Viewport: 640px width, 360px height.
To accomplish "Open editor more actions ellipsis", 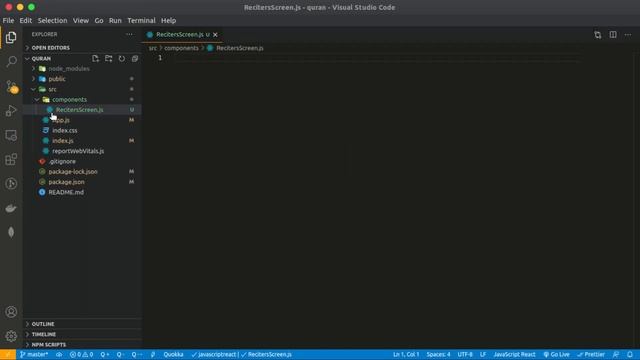I will coord(628,35).
